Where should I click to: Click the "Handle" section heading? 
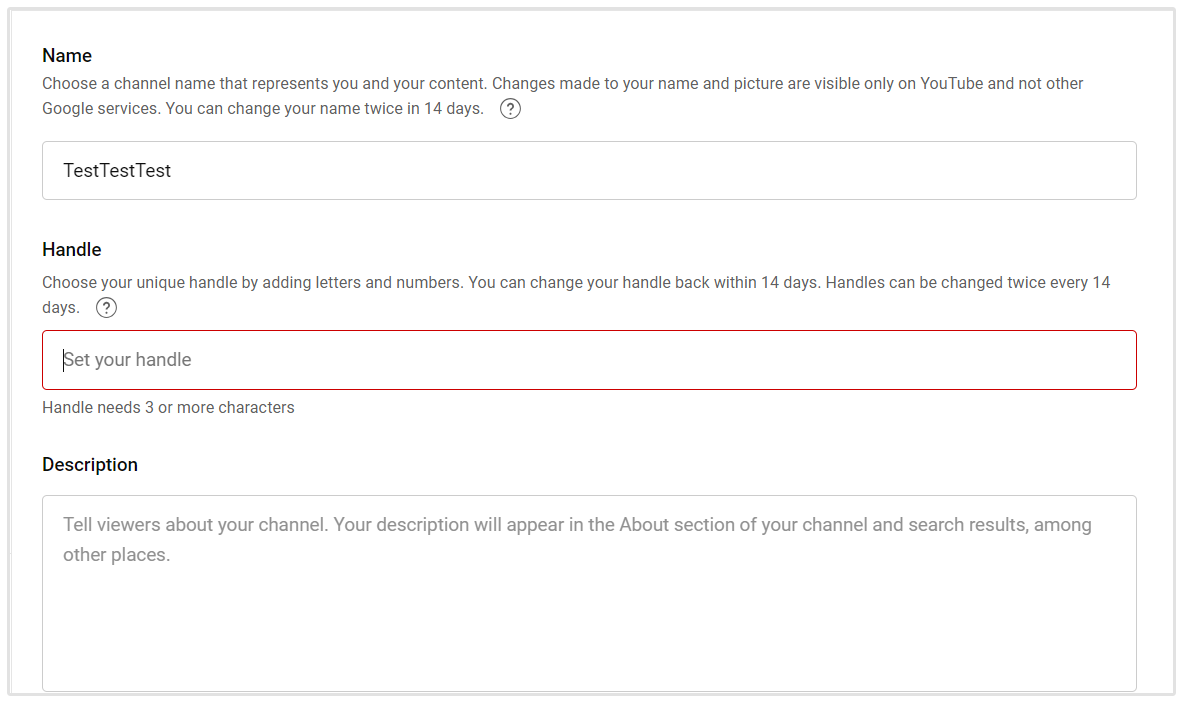click(x=72, y=250)
